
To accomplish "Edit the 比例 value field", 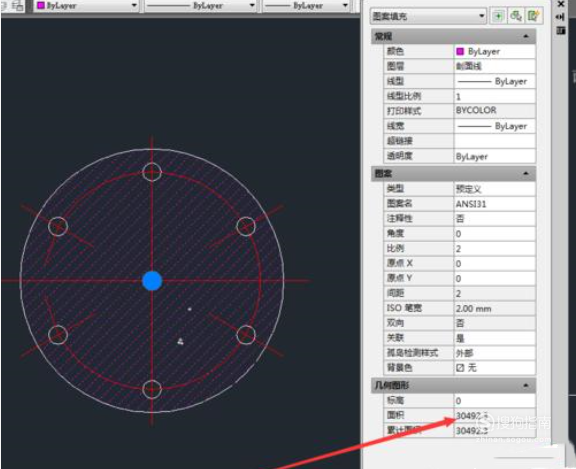I will (x=494, y=249).
